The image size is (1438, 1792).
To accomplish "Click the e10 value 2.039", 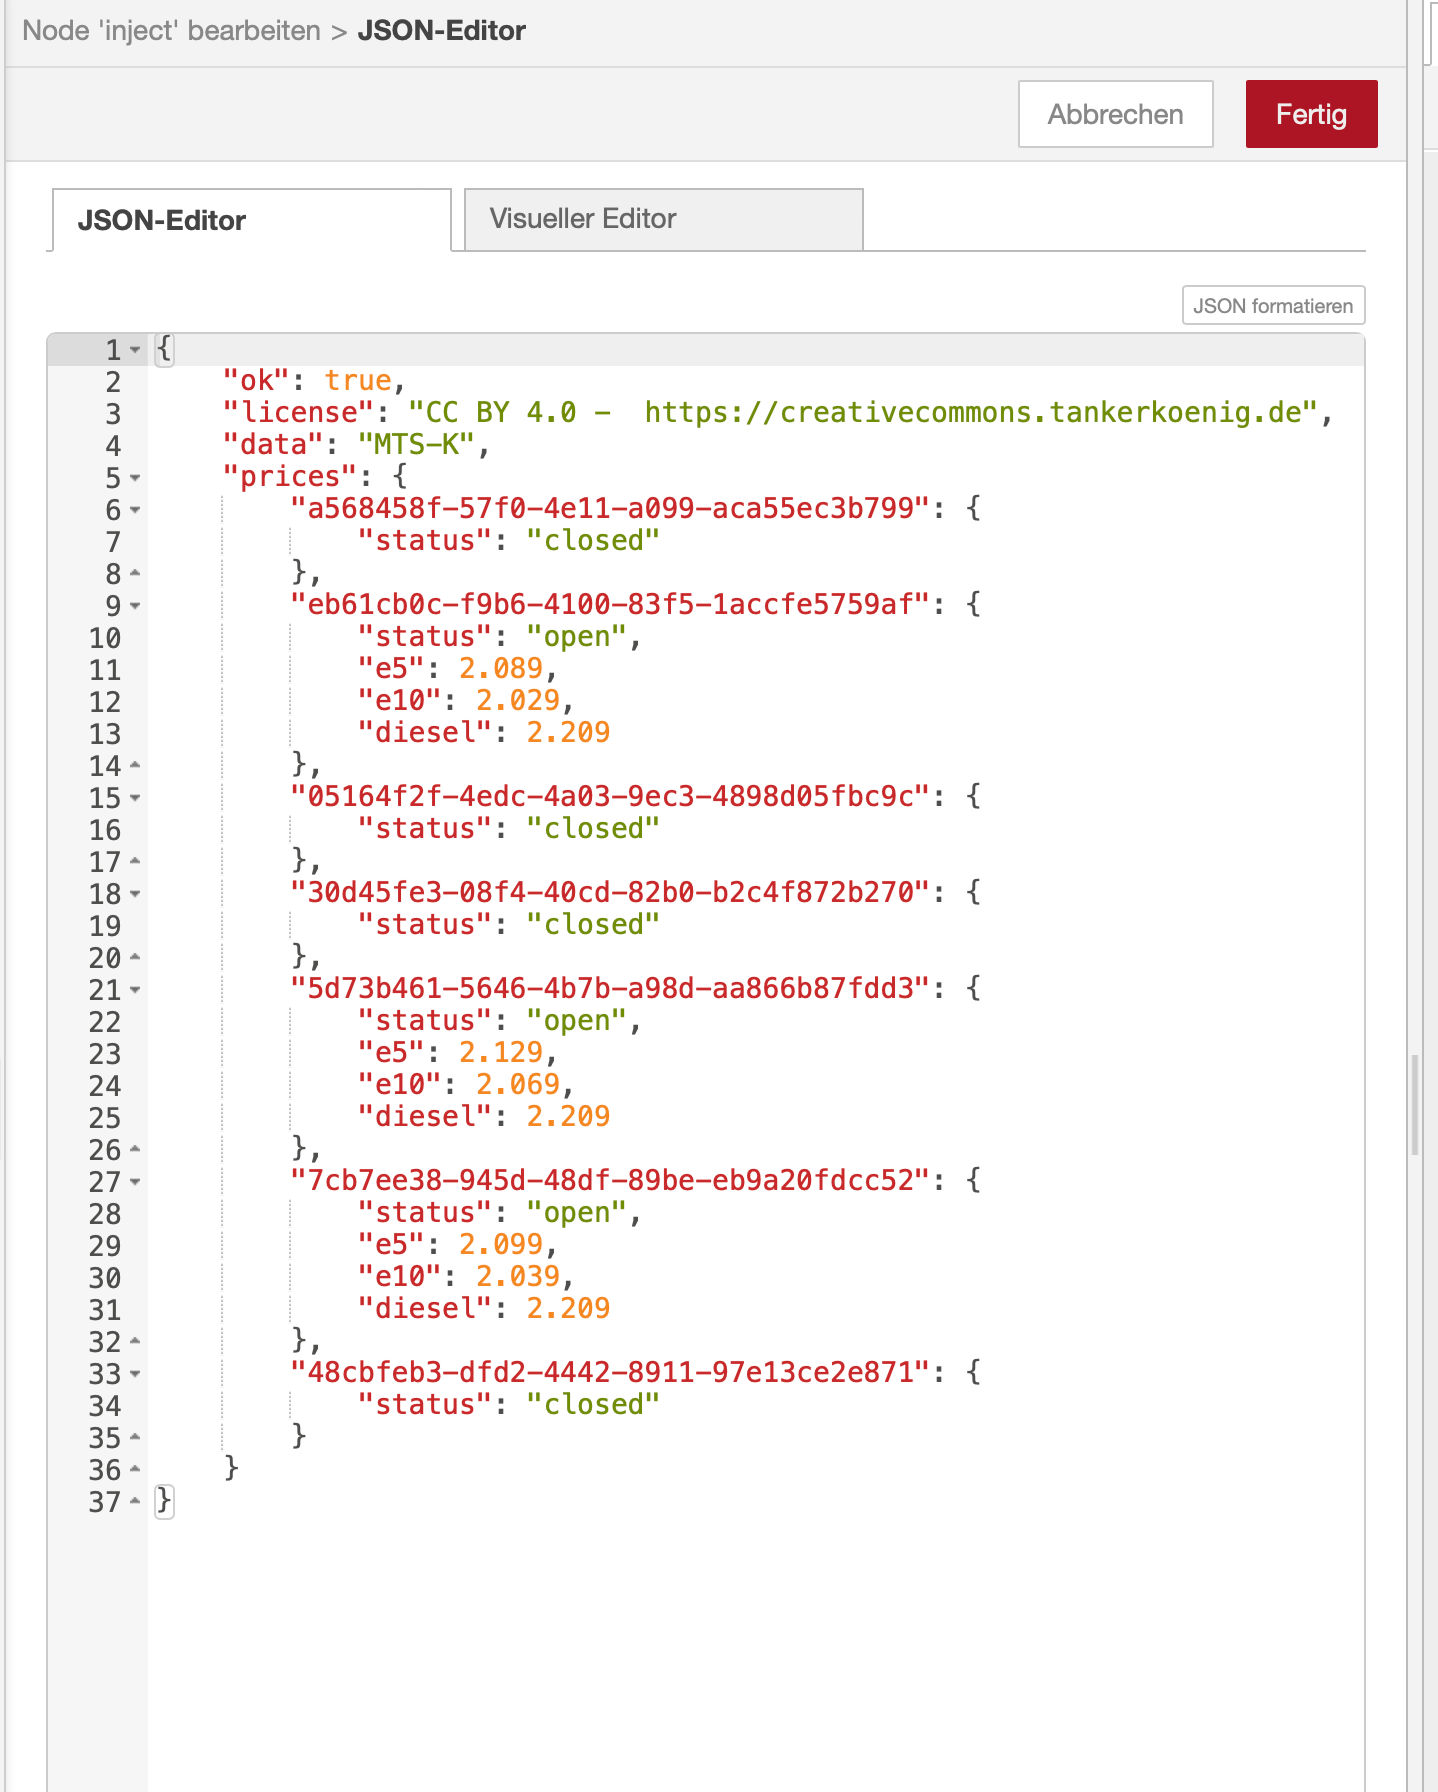I will [x=518, y=1277].
